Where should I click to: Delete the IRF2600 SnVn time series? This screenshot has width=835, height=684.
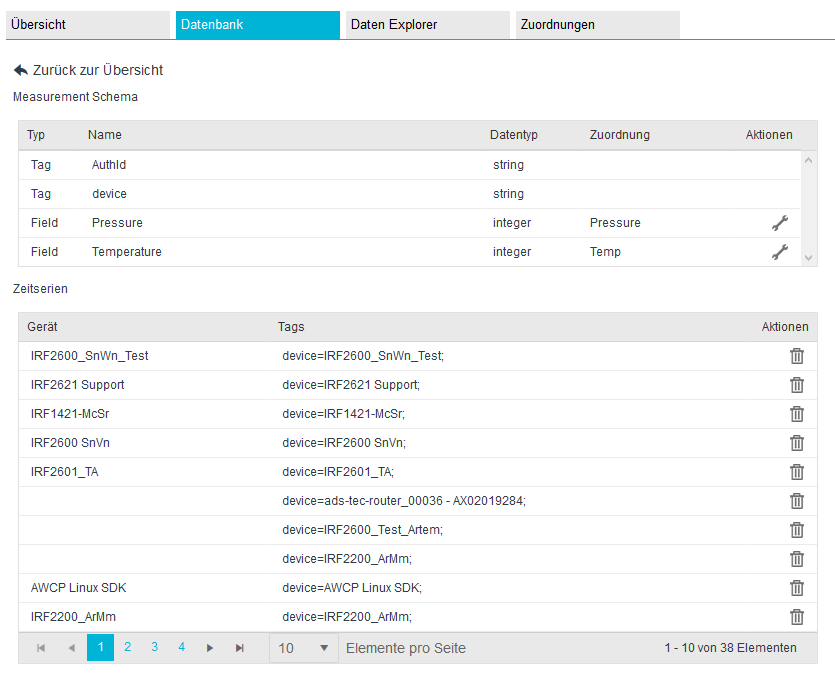click(797, 443)
